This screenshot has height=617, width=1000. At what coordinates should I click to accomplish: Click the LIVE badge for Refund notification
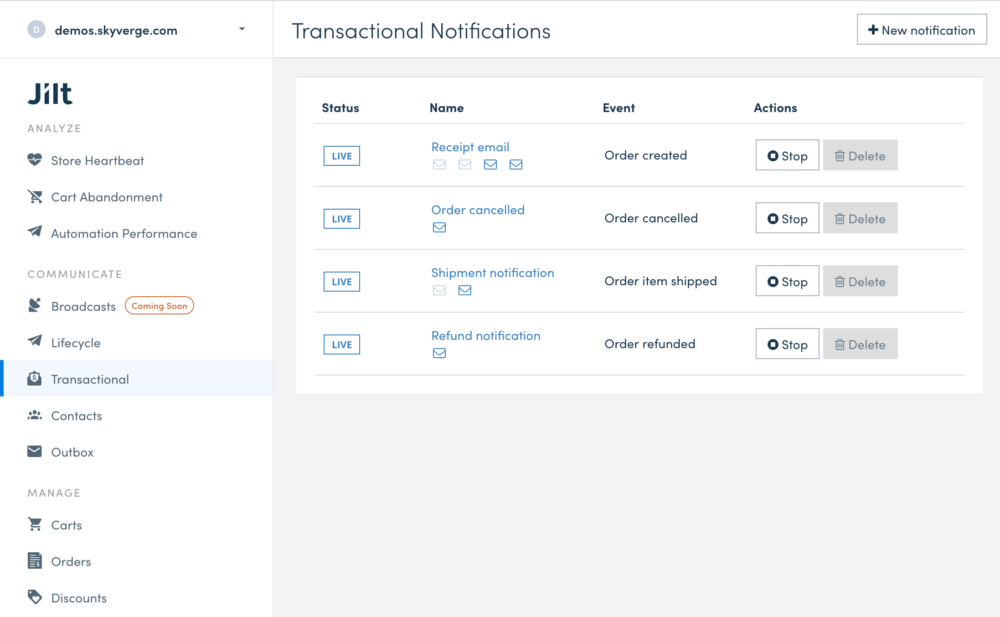click(341, 345)
